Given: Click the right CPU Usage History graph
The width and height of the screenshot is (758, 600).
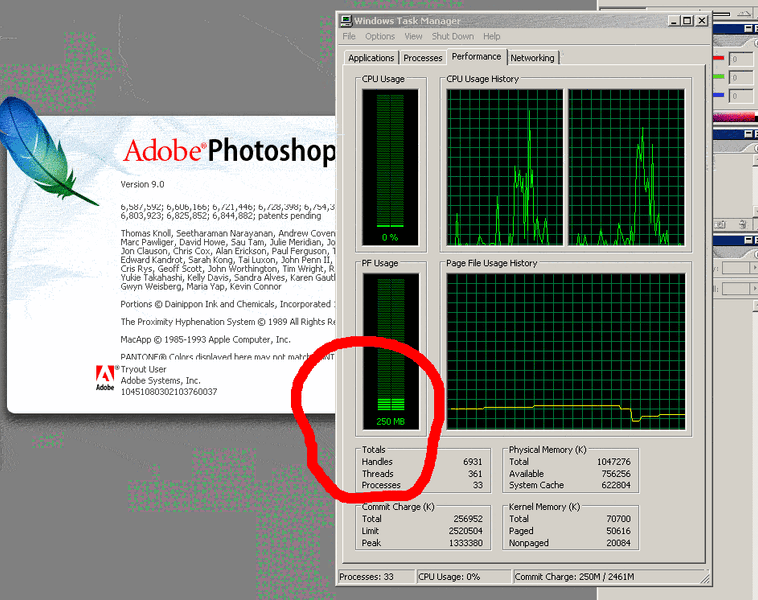Looking at the screenshot, I should tap(626, 167).
